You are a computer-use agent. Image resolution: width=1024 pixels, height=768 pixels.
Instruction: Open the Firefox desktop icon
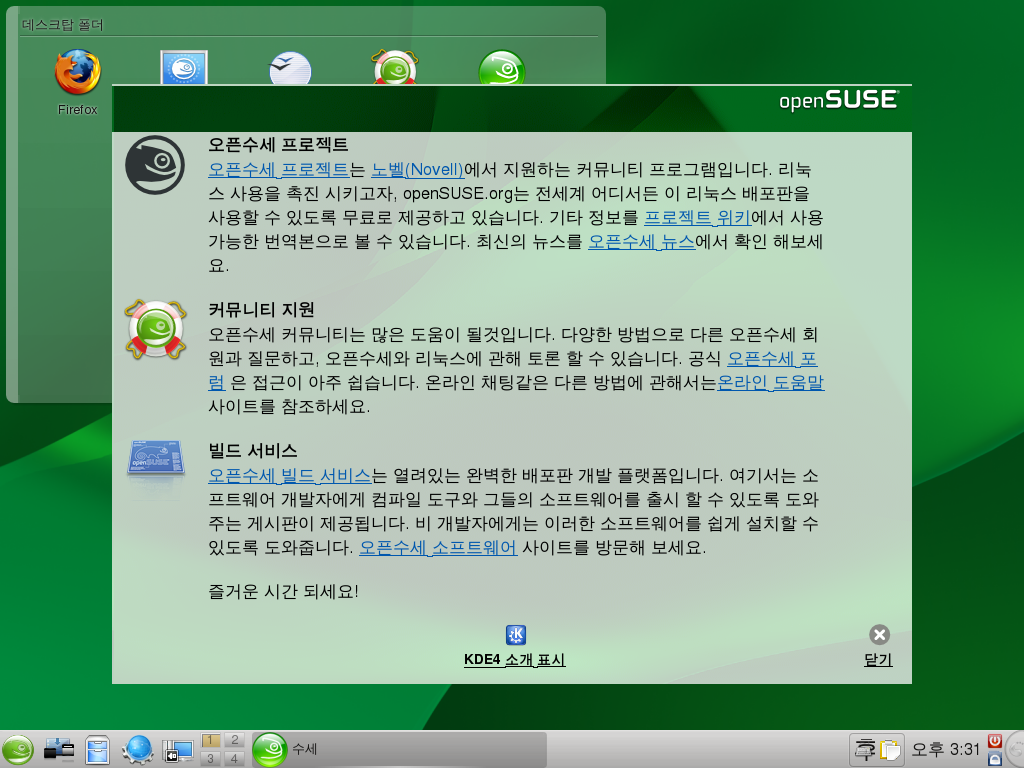click(78, 72)
